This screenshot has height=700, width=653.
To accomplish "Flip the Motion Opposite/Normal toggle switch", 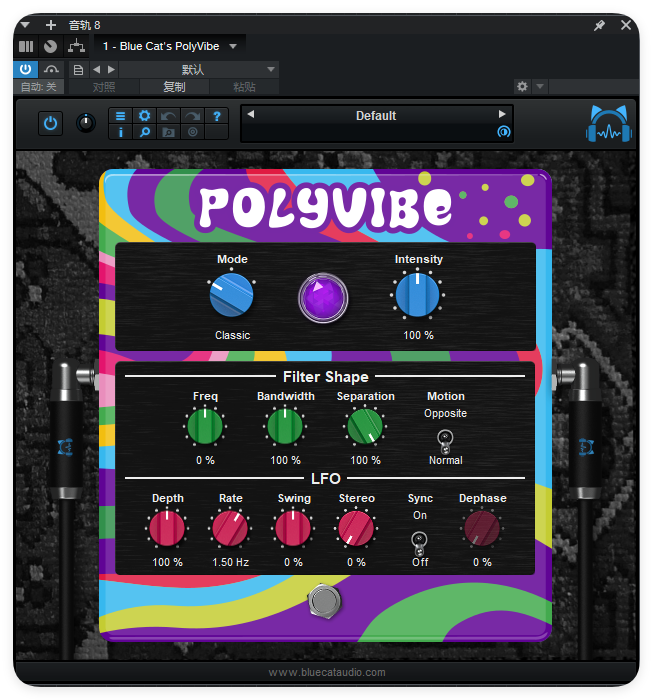I will pos(445,441).
